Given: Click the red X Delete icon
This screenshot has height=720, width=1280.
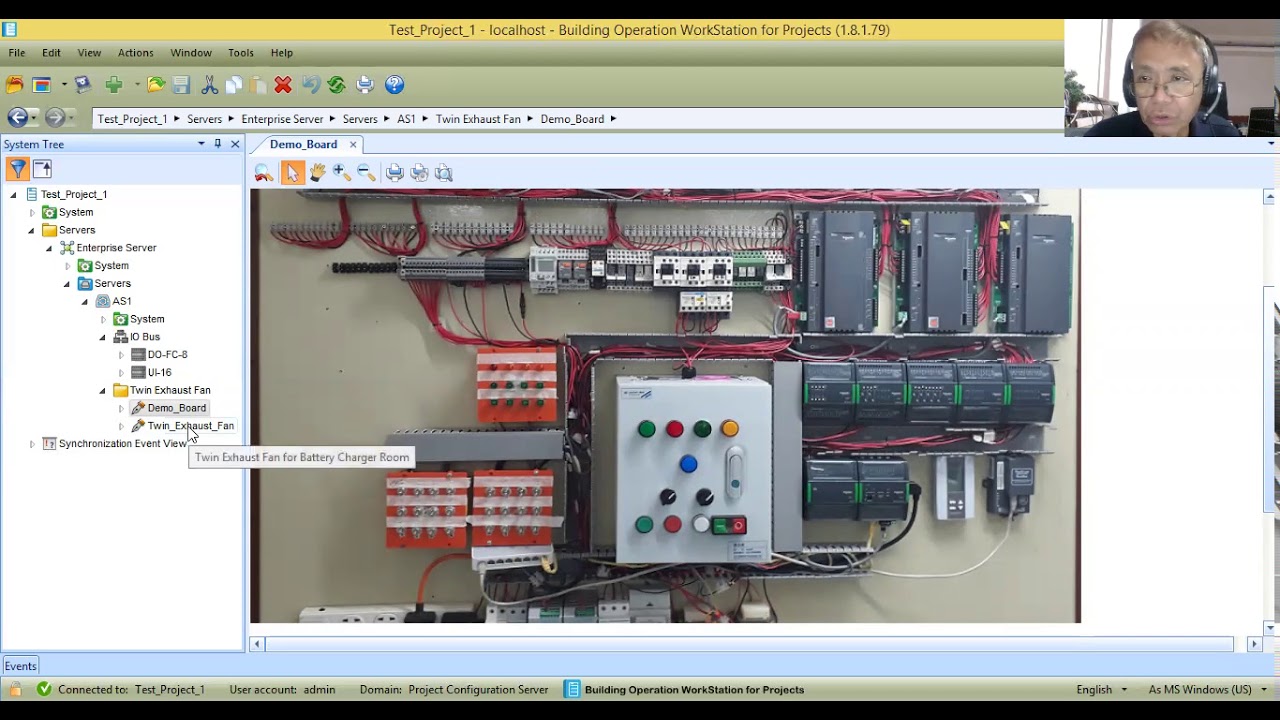Looking at the screenshot, I should click(283, 85).
